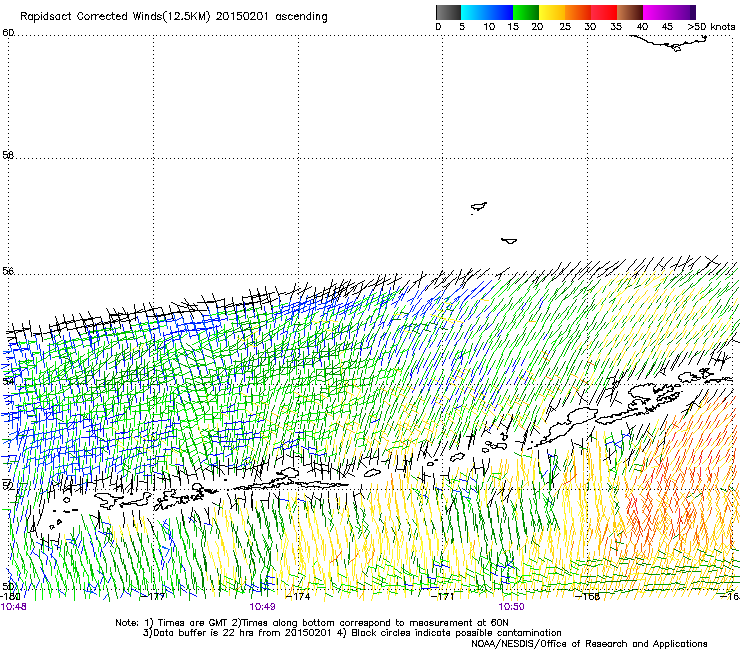Click the chart title 'Rapidscat Corrected Winds(12.5KM)'

pos(115,17)
